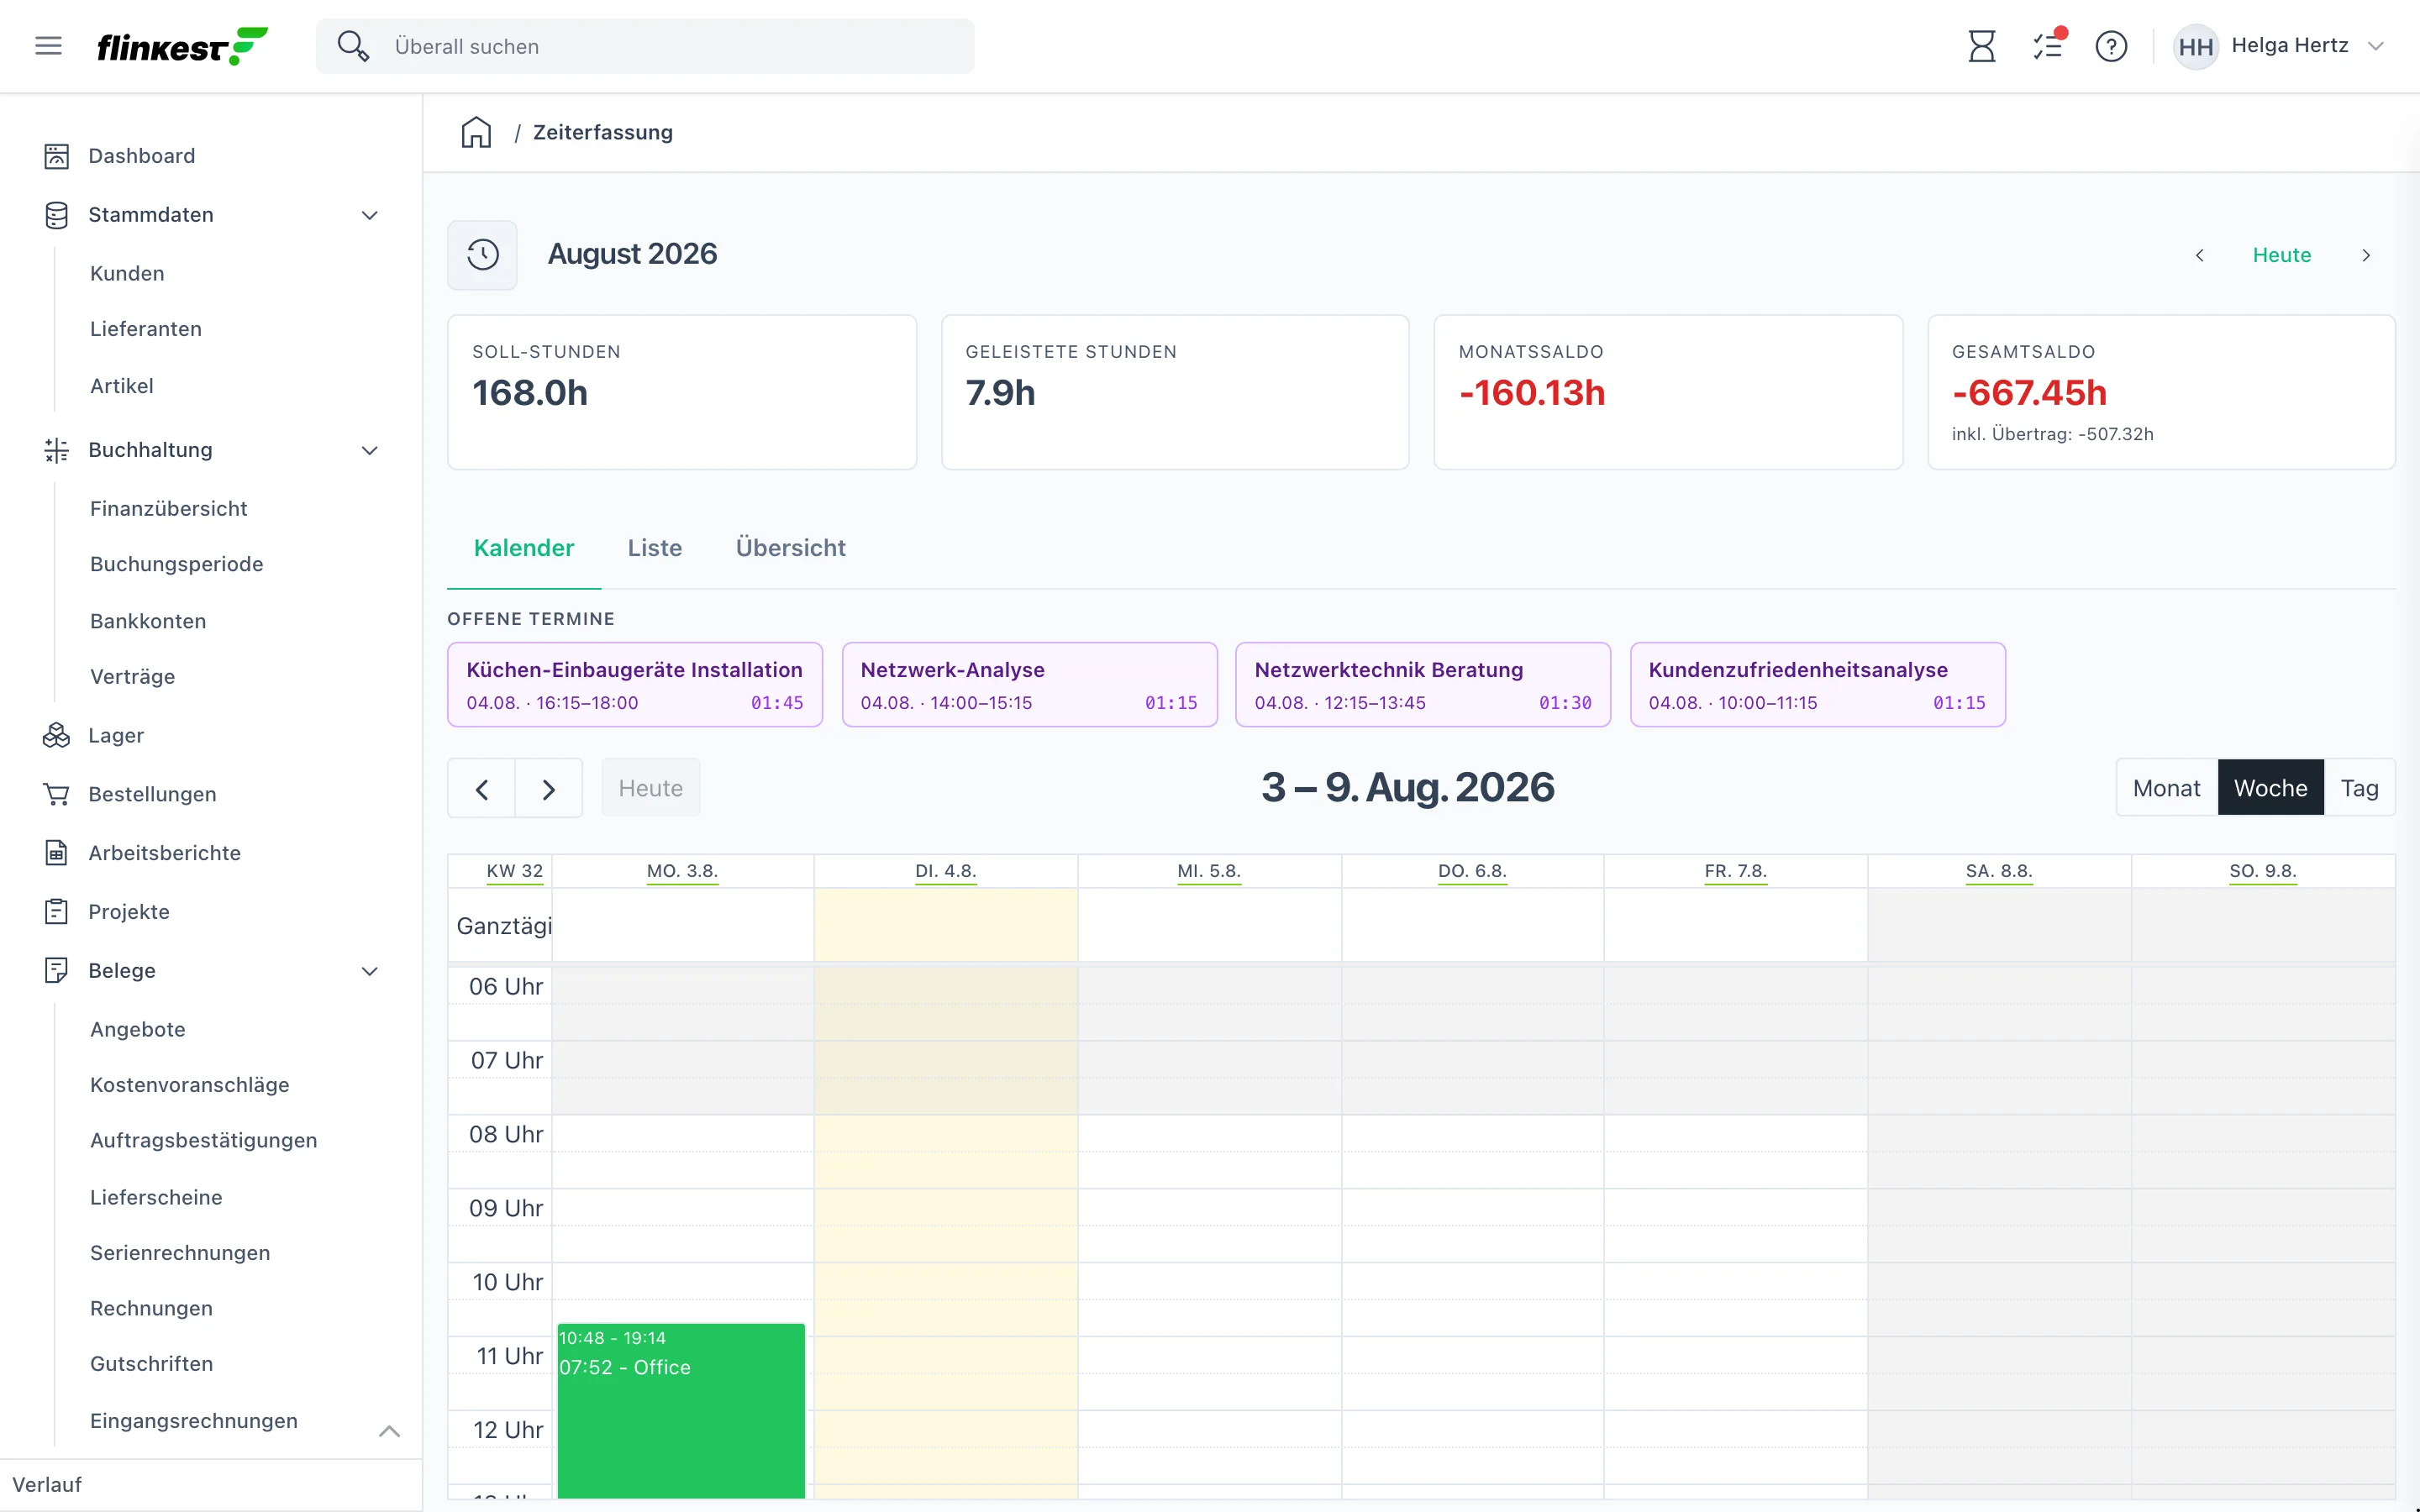This screenshot has width=2420, height=1512.
Task: Click the Buchhaltung calculator icon
Action: [x=56, y=450]
